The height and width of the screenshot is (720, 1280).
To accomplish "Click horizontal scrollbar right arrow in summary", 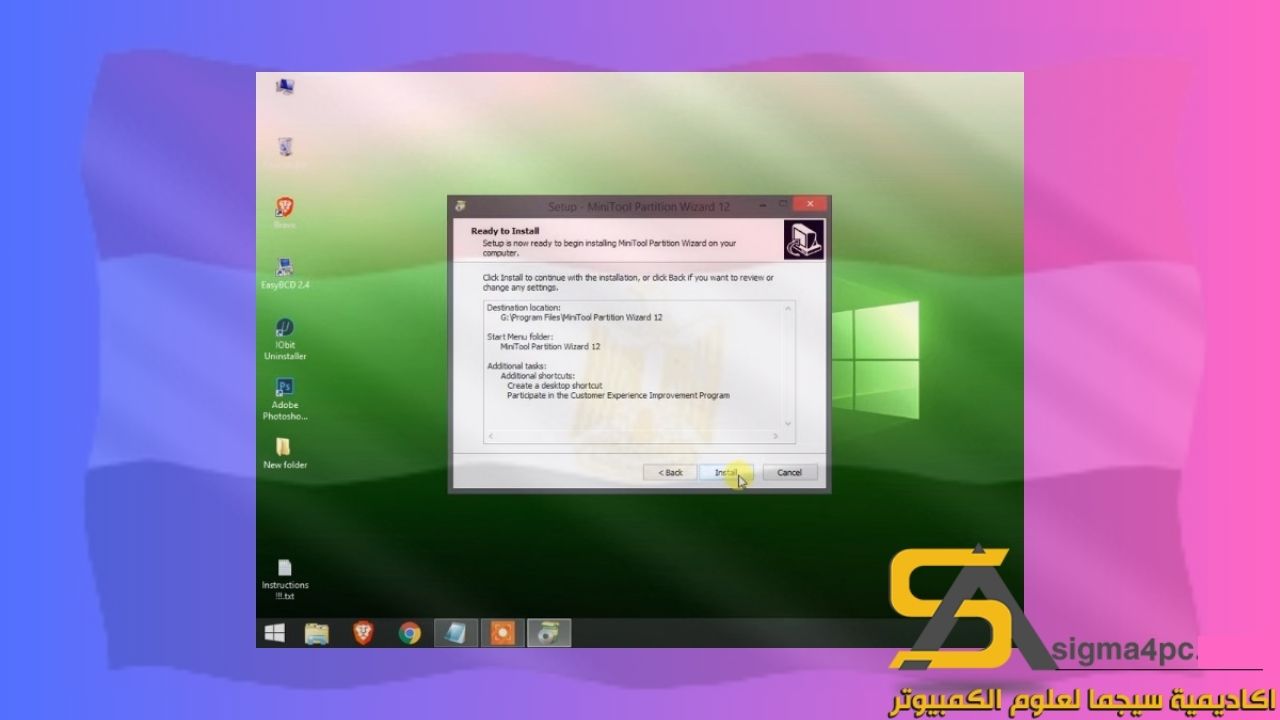I will (x=776, y=437).
